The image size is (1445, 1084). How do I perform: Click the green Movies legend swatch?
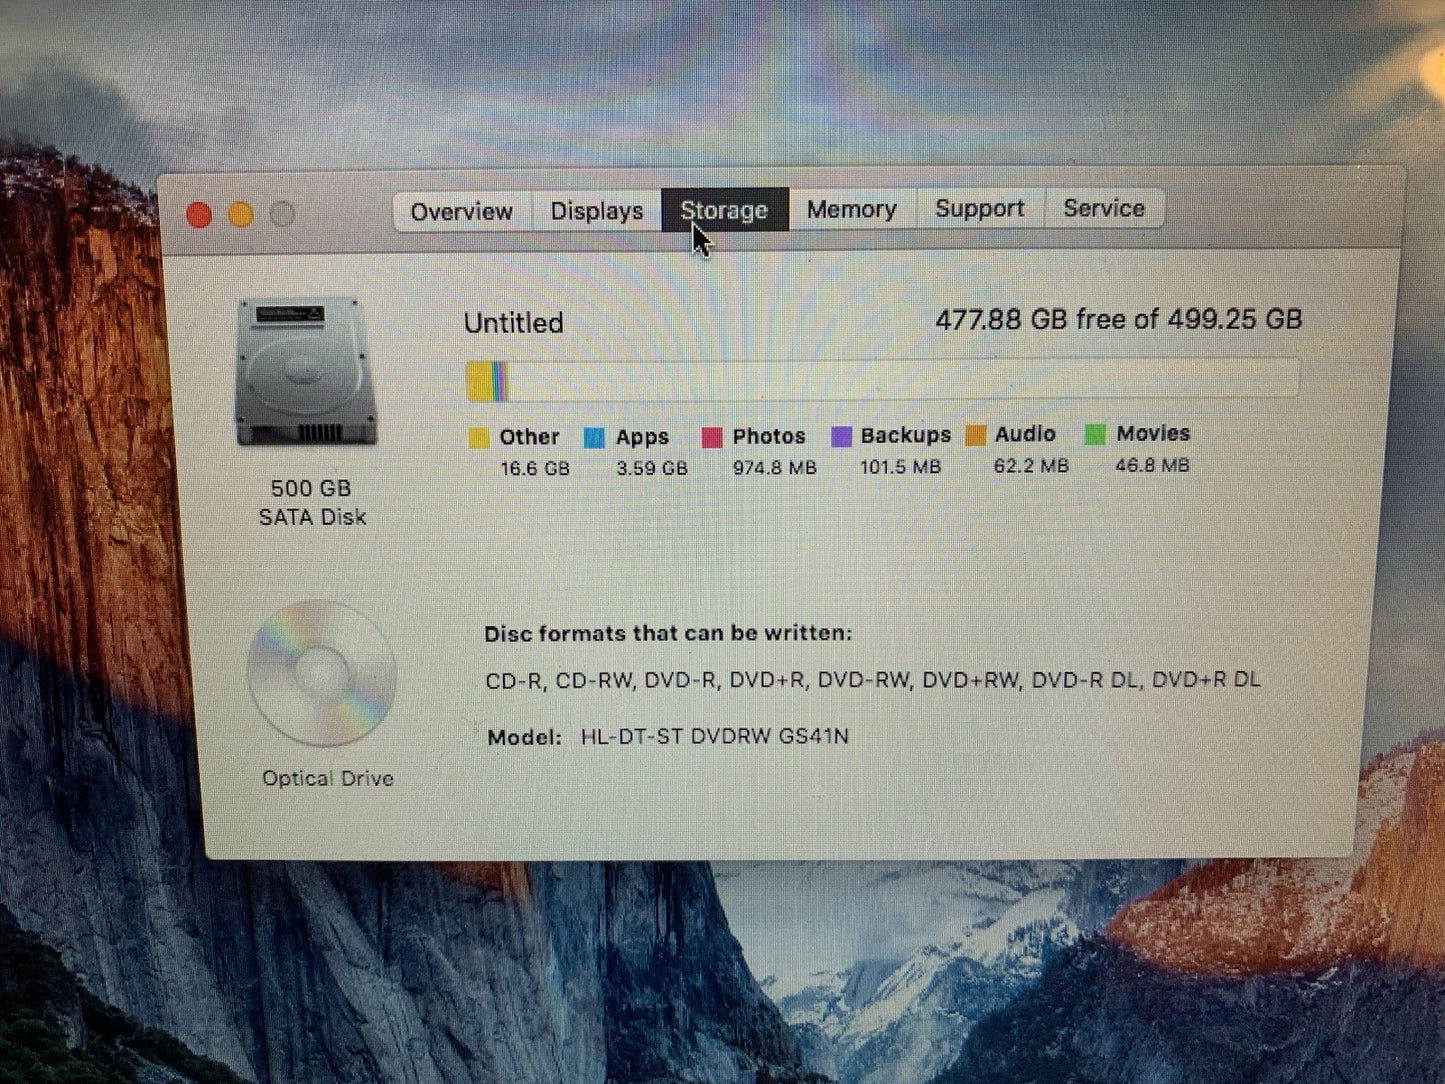coord(1096,434)
